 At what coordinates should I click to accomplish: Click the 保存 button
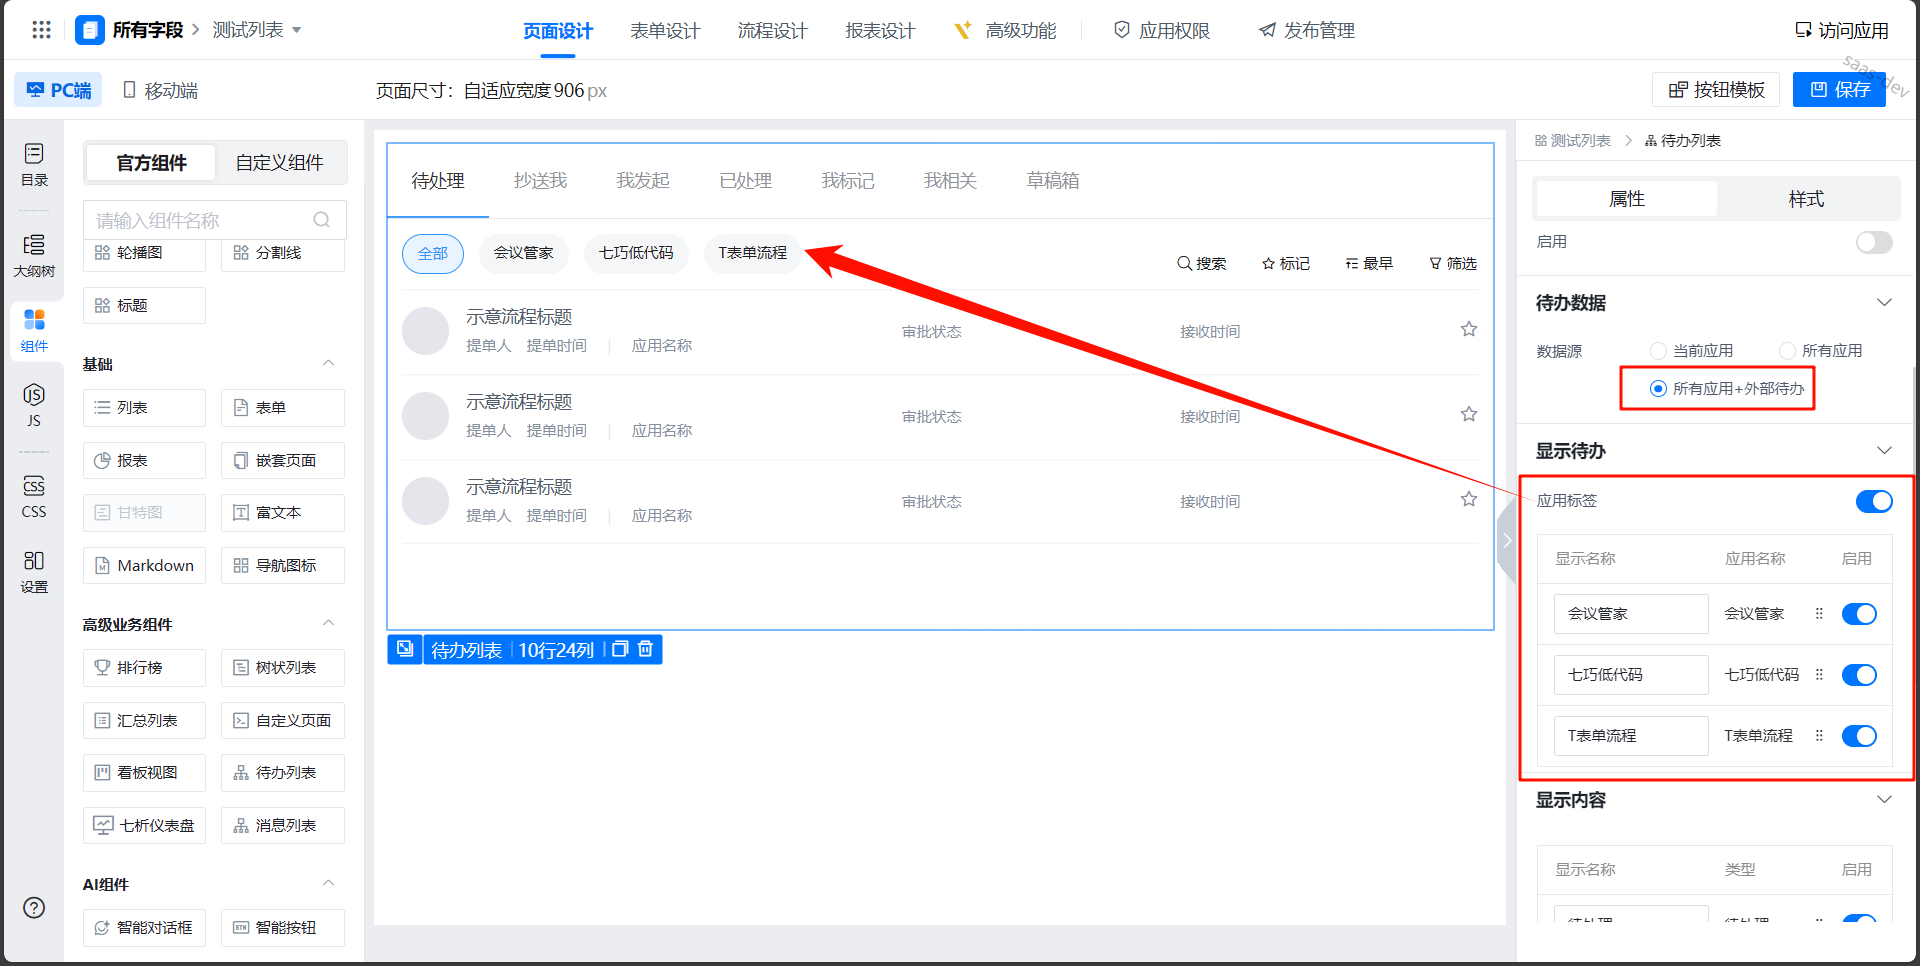(1839, 90)
